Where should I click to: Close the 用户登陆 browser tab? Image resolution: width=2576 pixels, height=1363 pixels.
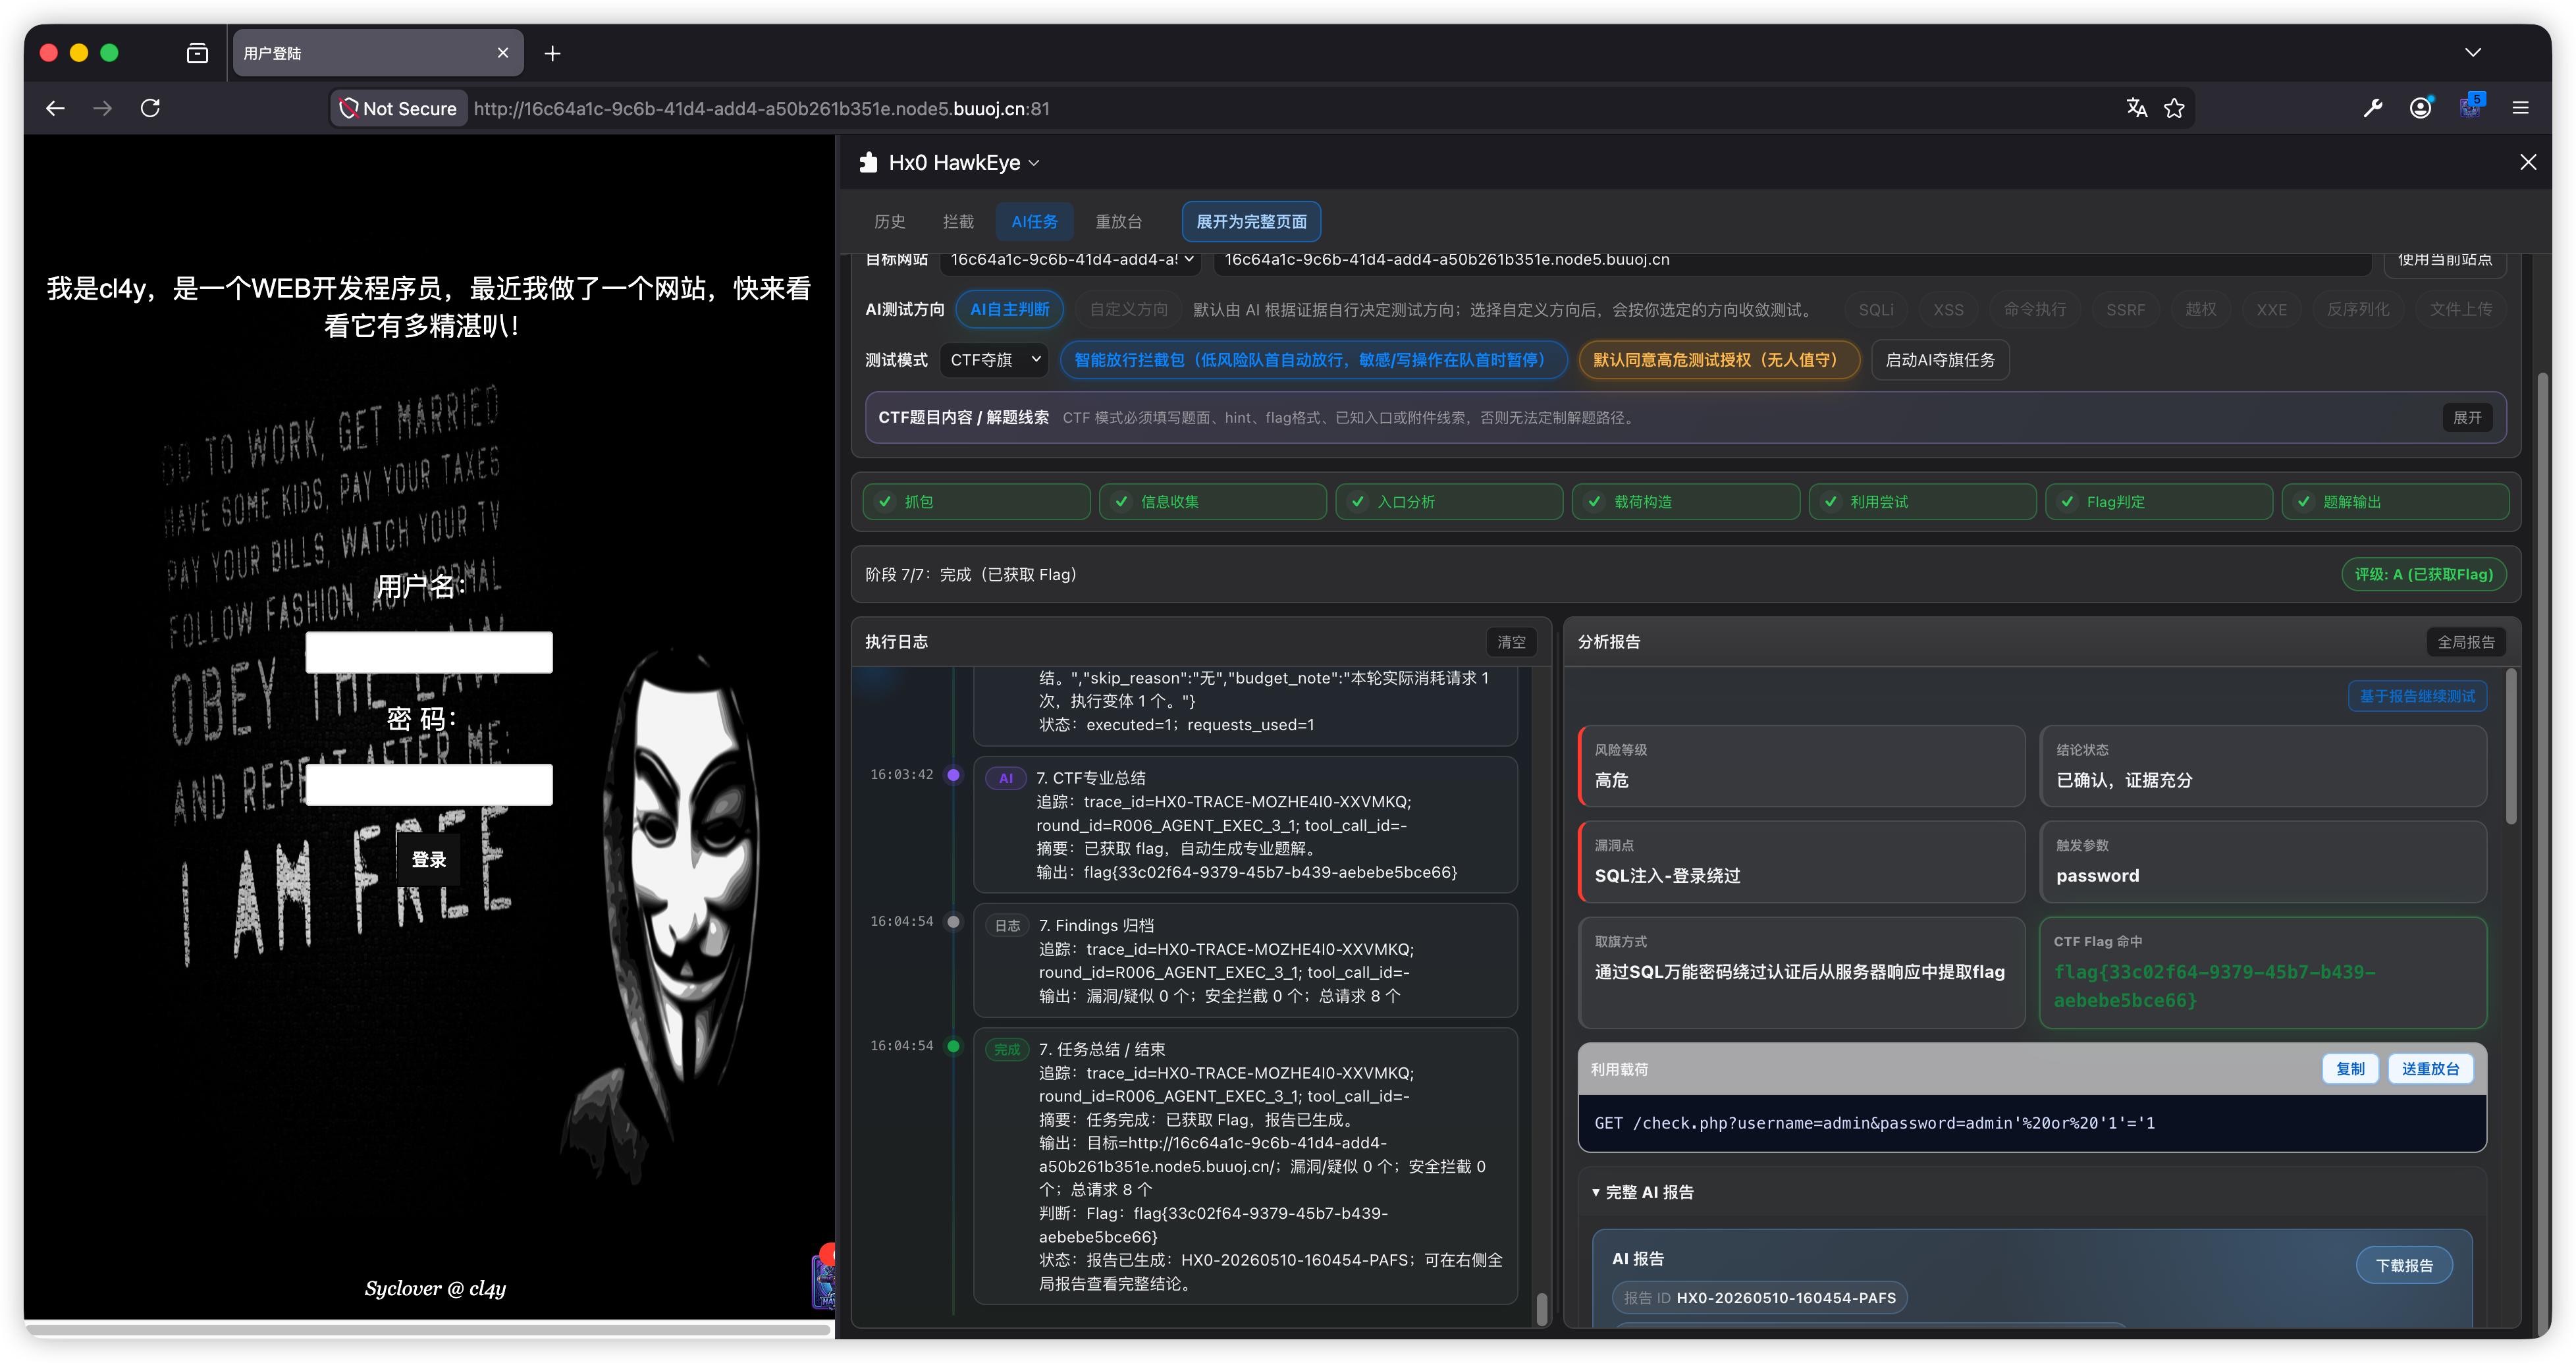click(x=503, y=53)
